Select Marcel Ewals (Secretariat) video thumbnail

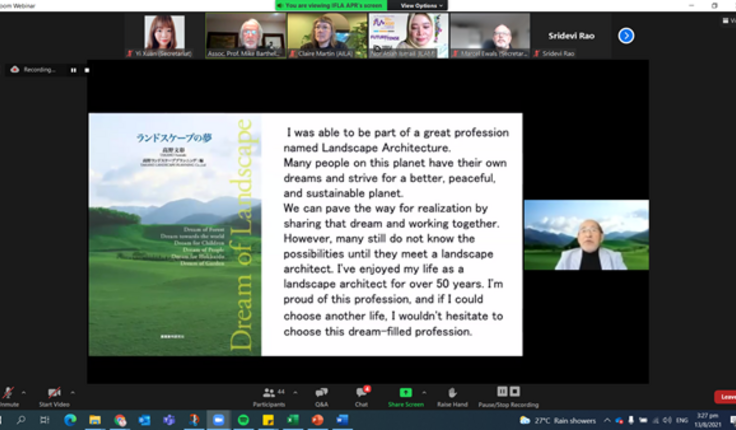490,36
